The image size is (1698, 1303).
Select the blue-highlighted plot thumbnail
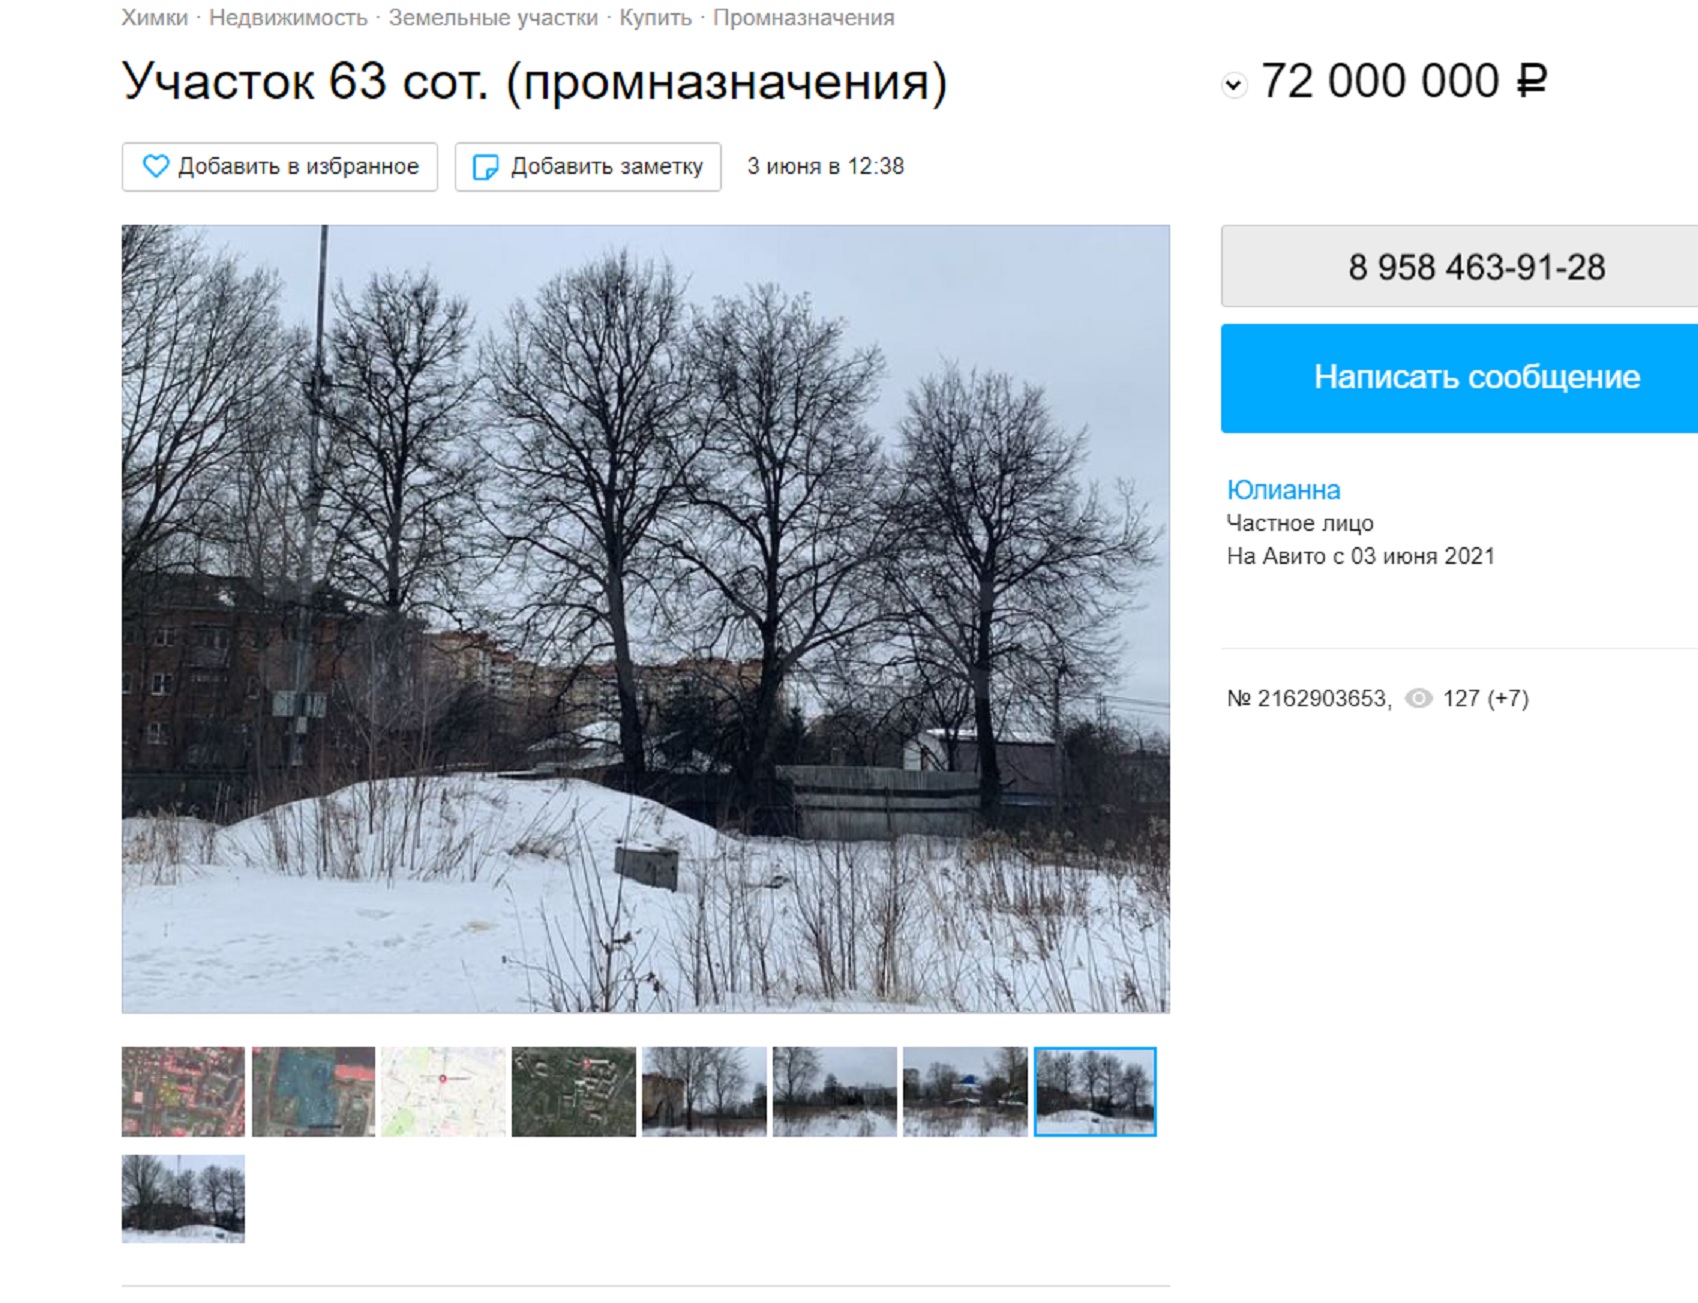click(313, 1092)
